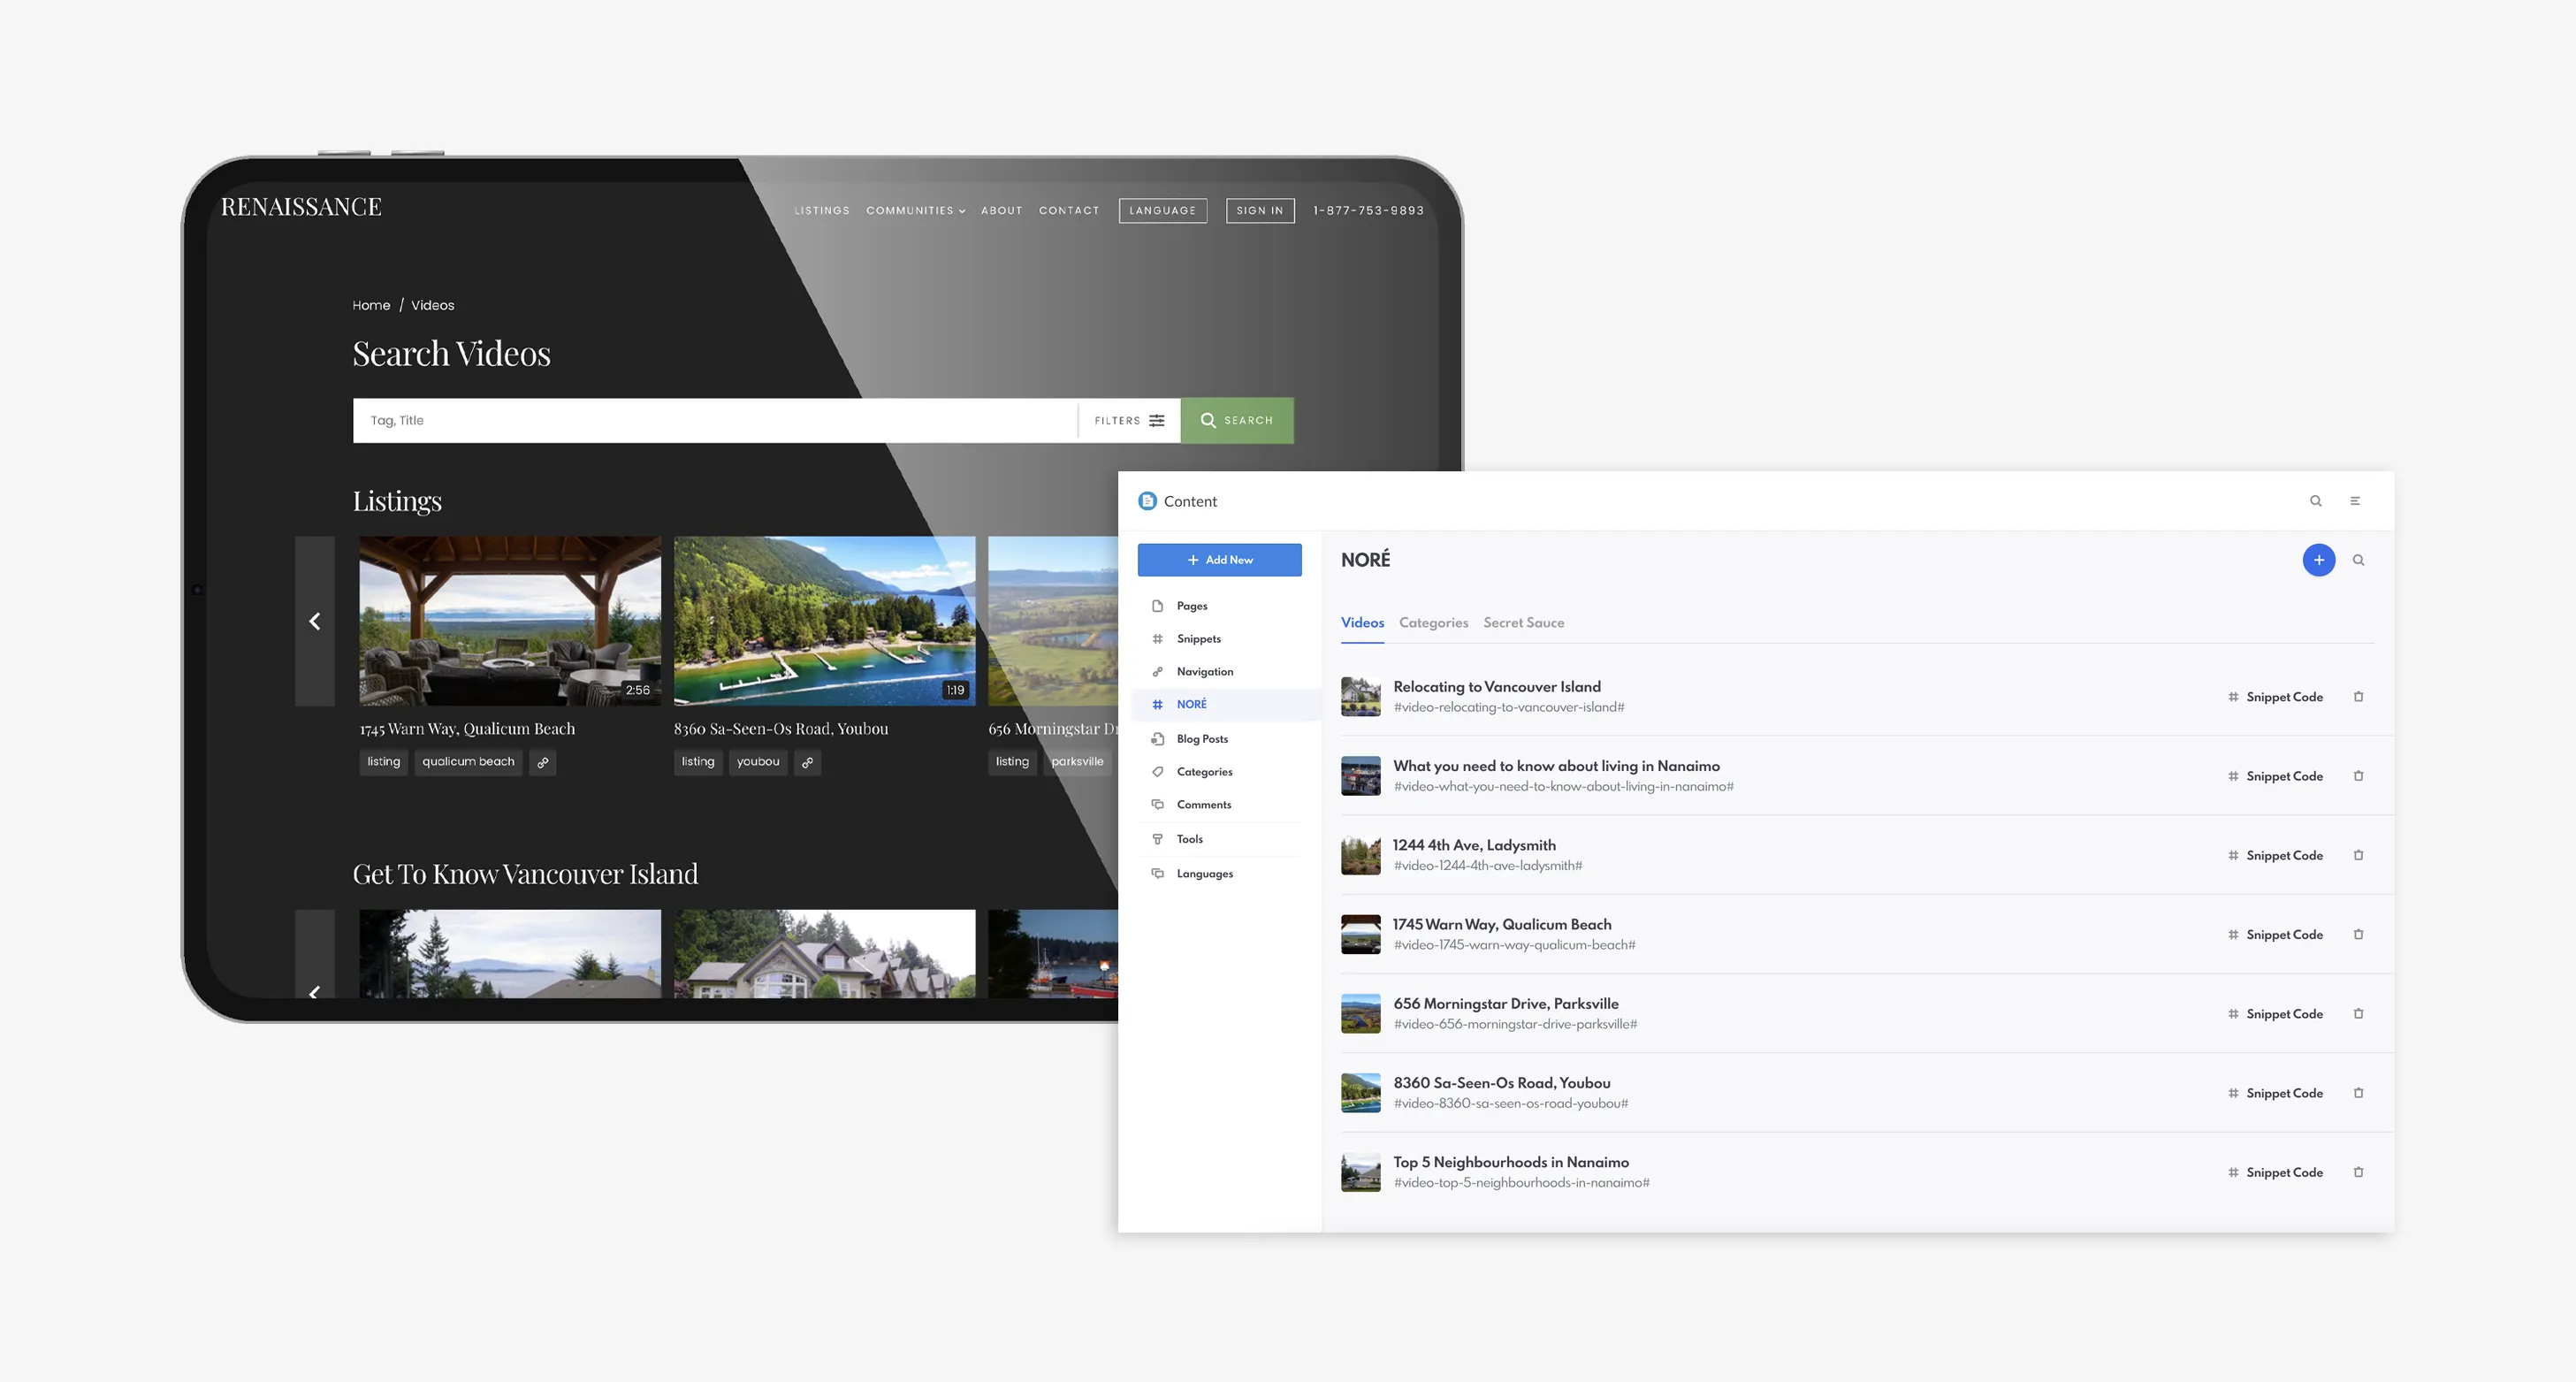Click the Pages sidebar item

pyautogui.click(x=1220, y=606)
